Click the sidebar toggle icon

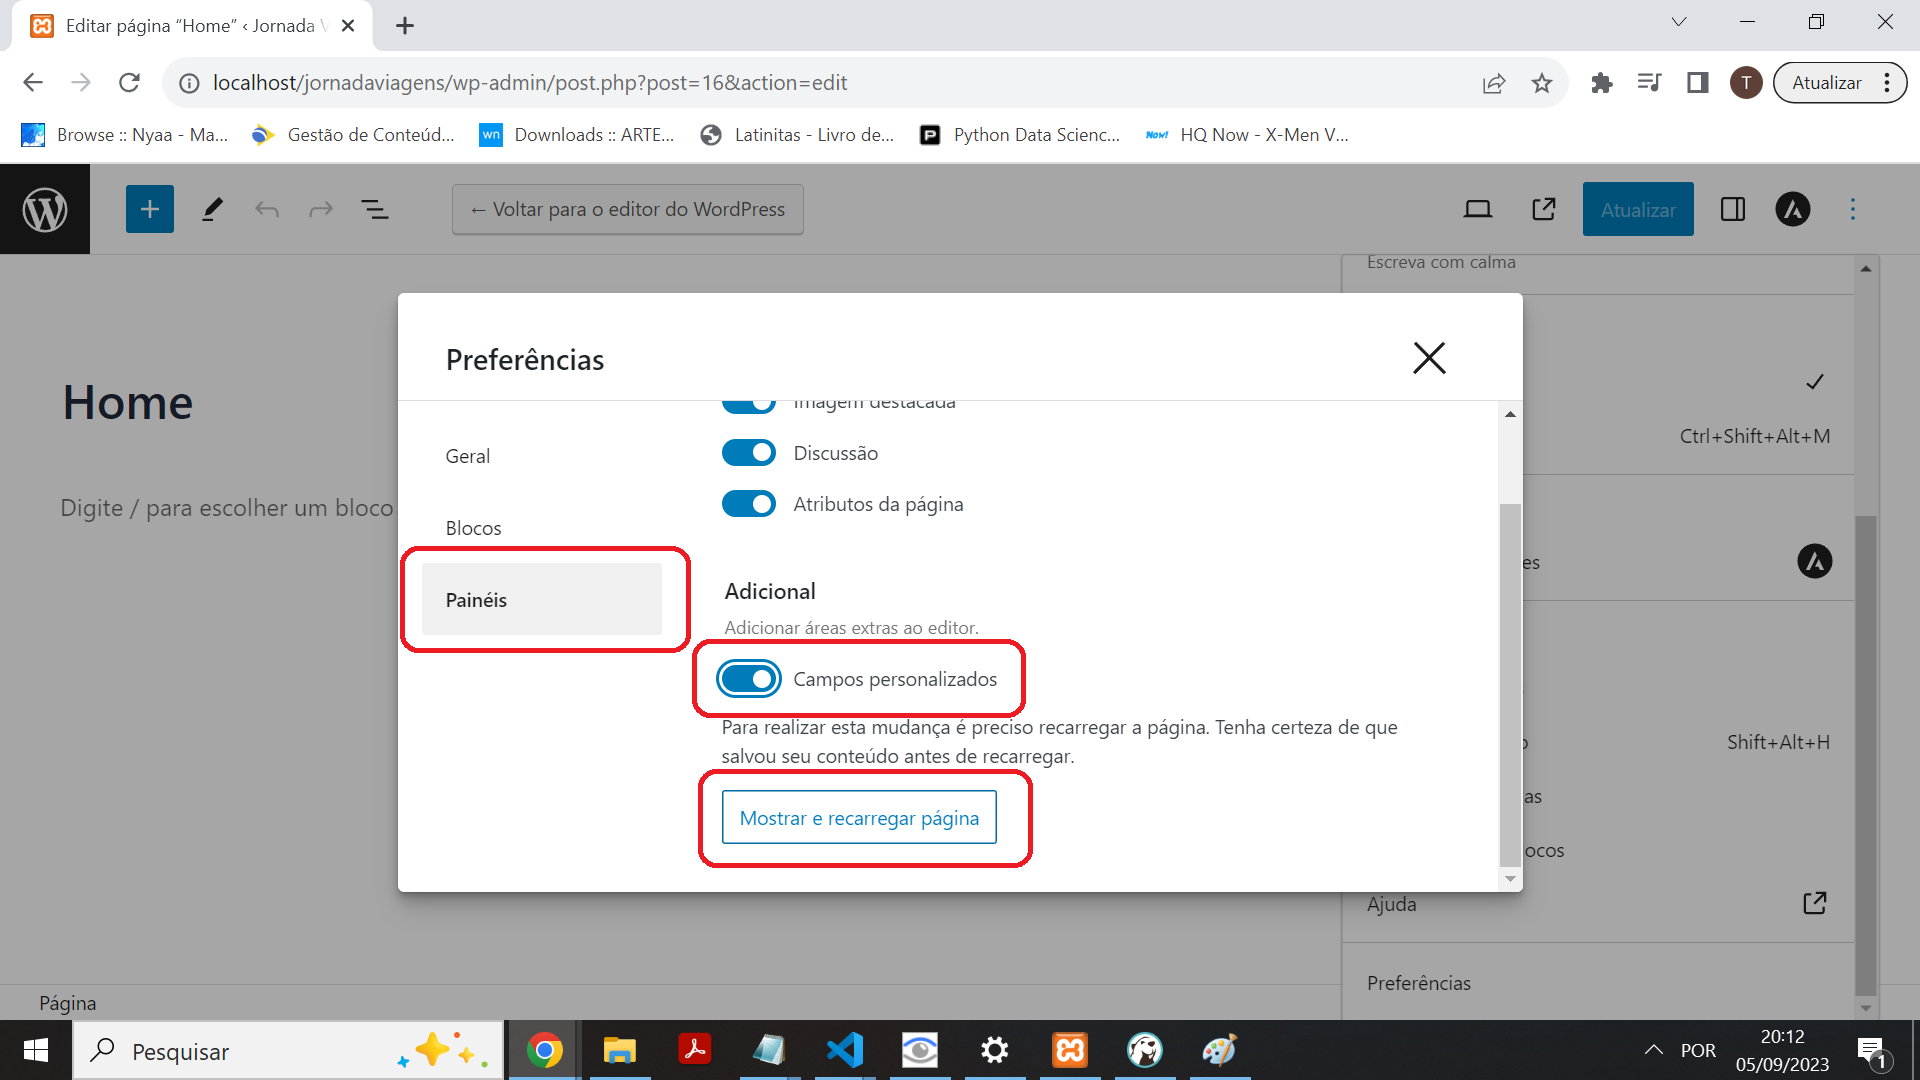coord(1731,208)
